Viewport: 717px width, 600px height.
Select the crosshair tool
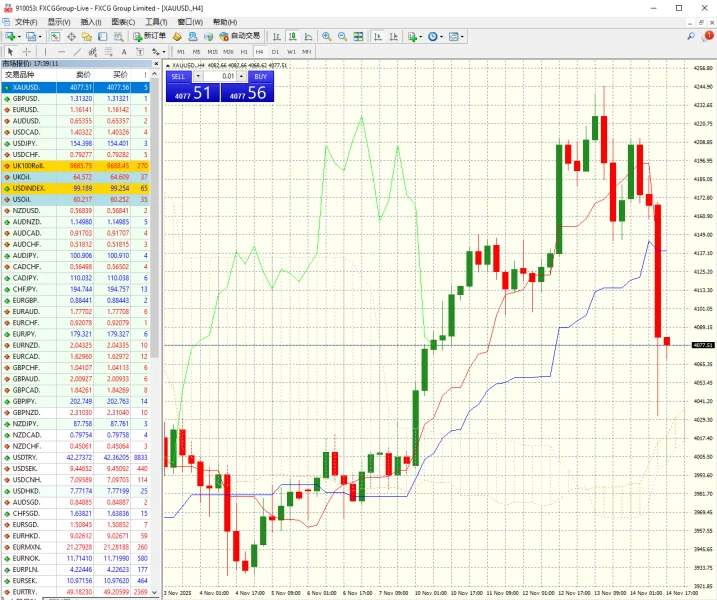point(27,52)
